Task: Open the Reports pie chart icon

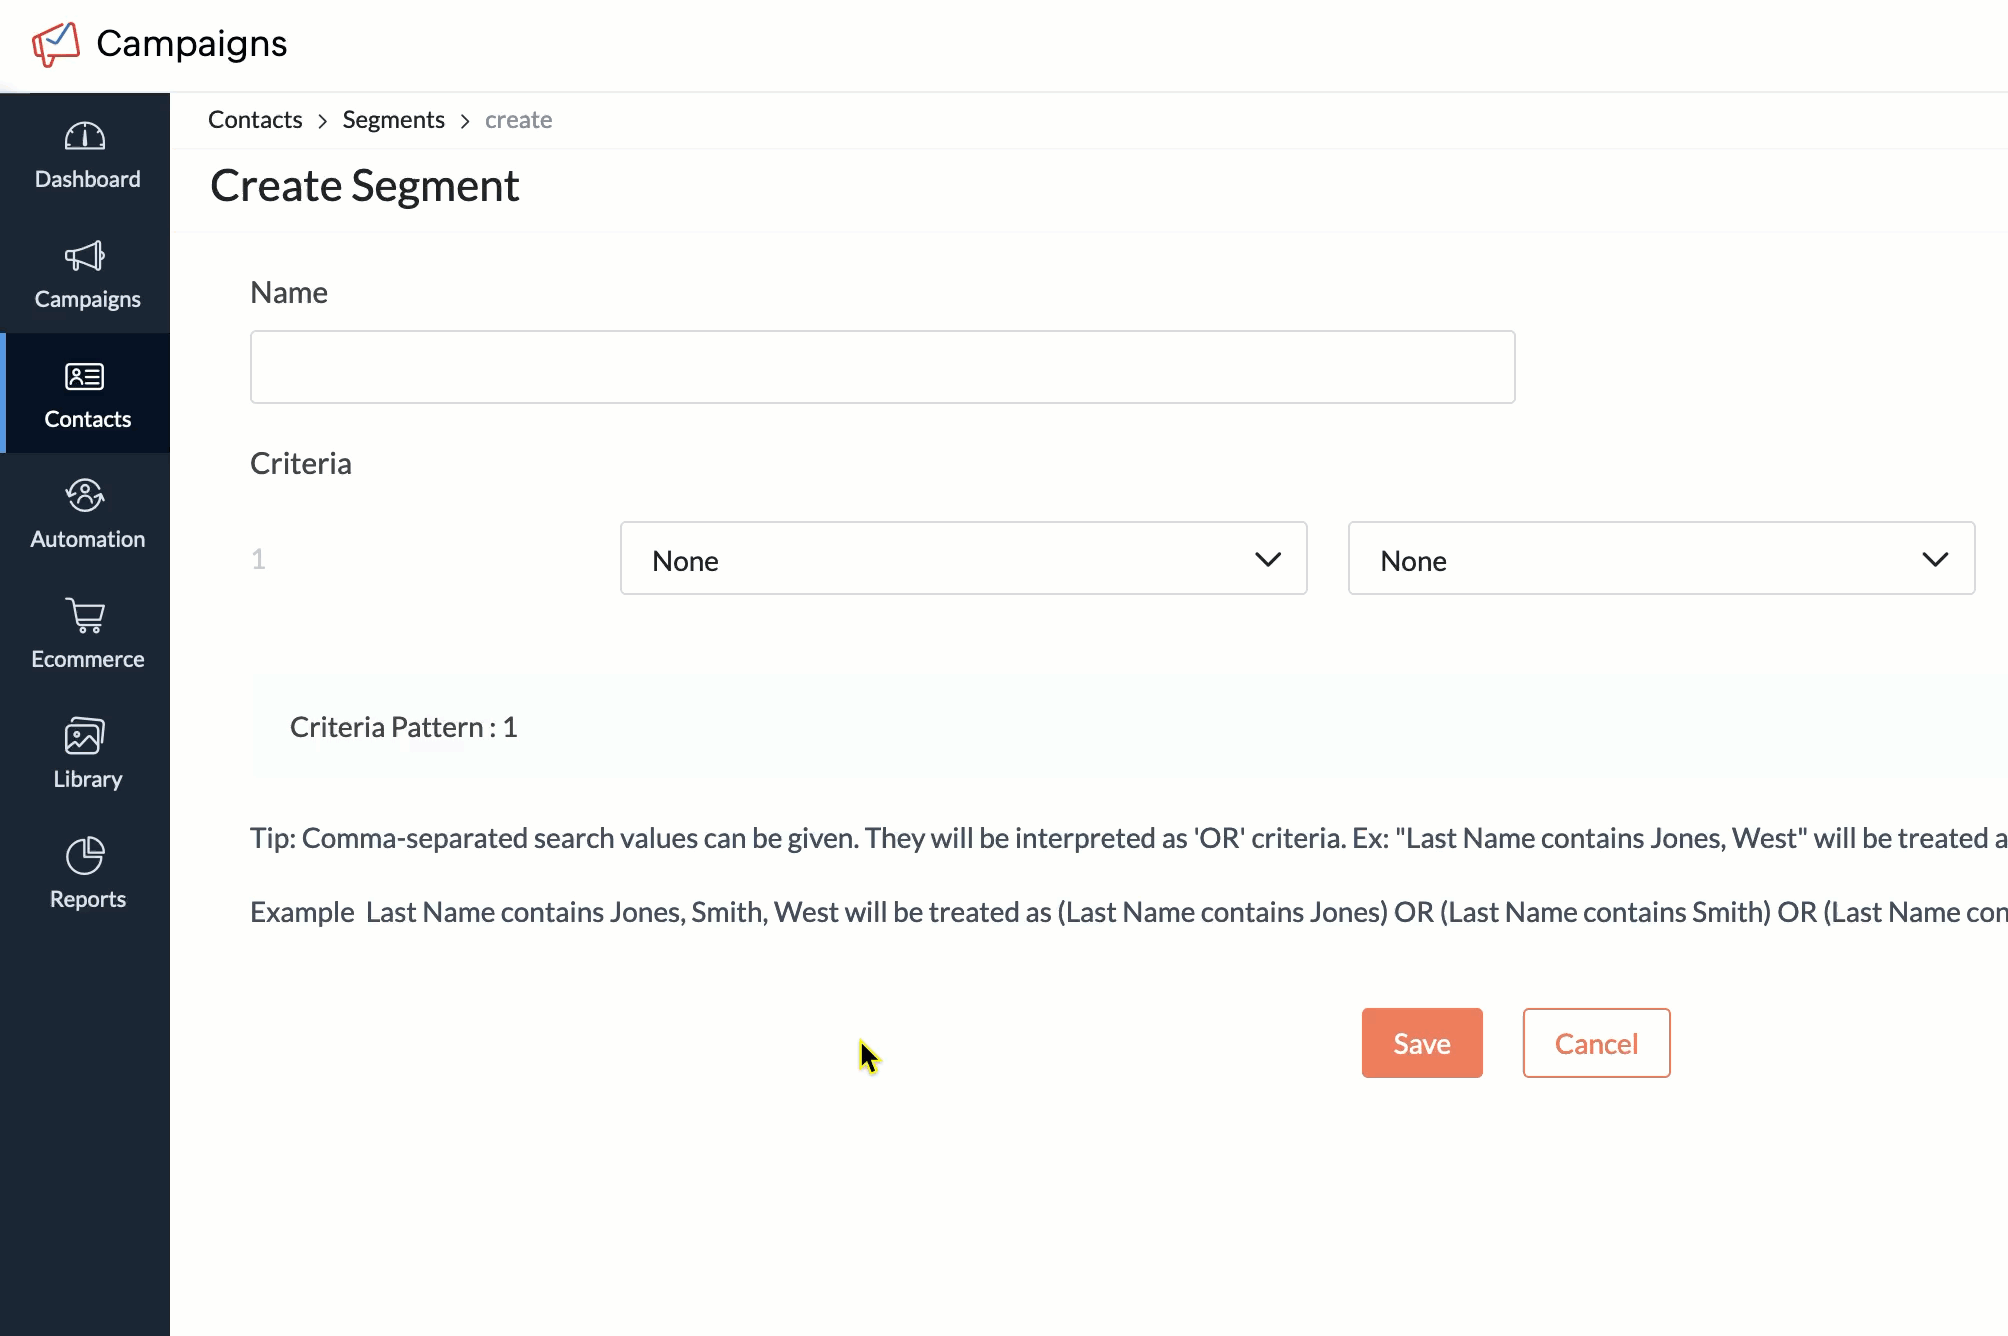Action: (x=85, y=856)
